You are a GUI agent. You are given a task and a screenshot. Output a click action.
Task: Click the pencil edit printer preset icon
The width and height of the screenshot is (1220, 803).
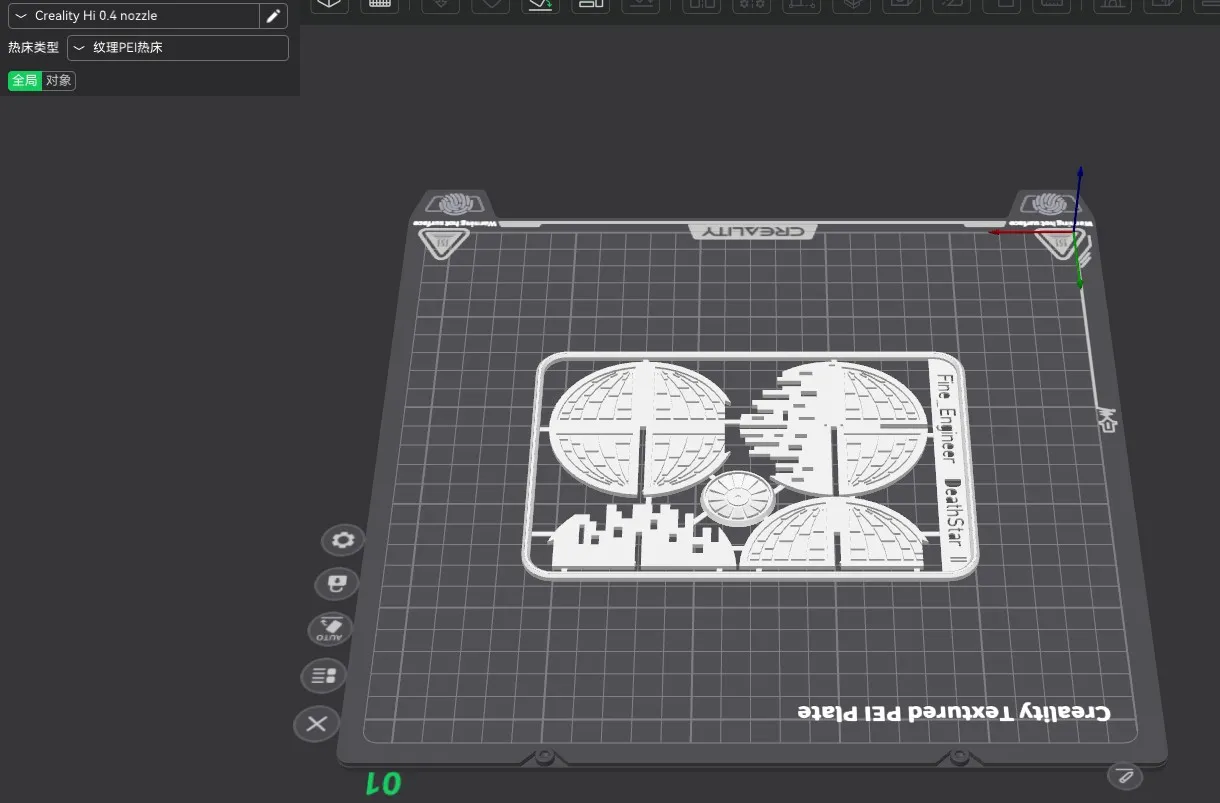coord(273,16)
